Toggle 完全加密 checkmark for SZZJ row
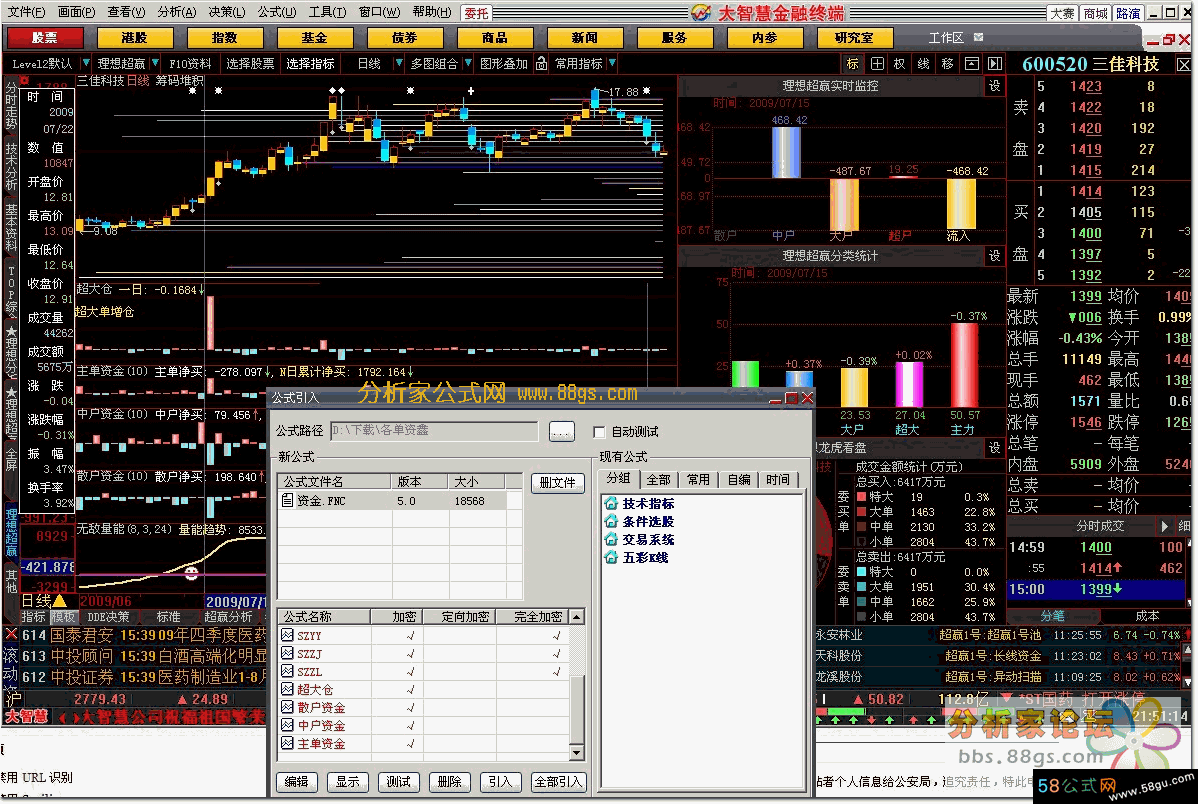The height and width of the screenshot is (804, 1198). click(556, 654)
